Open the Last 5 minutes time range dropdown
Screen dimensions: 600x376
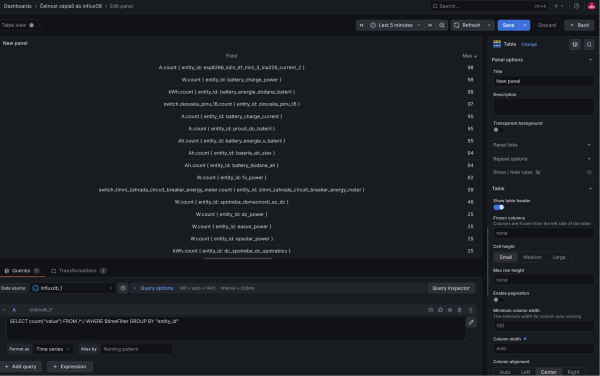396,25
